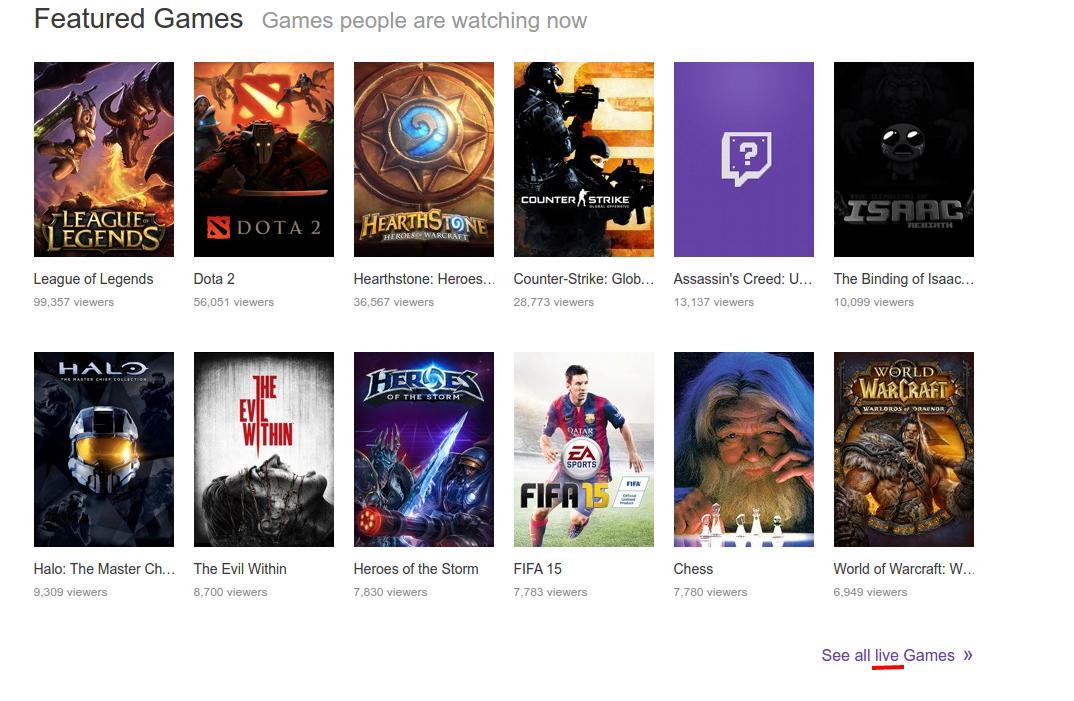Click the World of Warcraft: W... title link

pos(903,569)
